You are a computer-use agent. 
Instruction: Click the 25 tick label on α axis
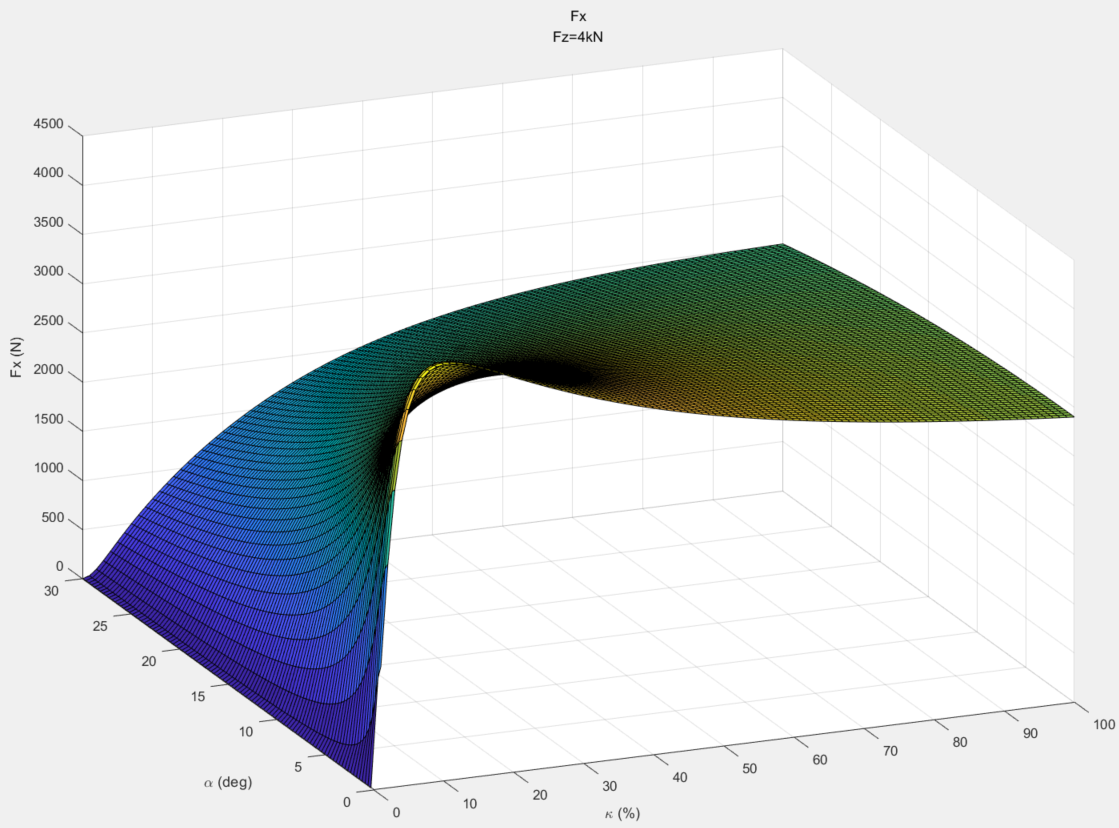(x=100, y=626)
